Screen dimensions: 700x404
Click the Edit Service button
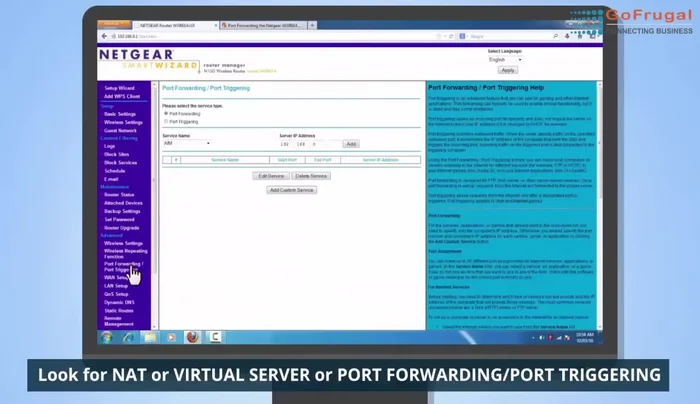pyautogui.click(x=271, y=176)
